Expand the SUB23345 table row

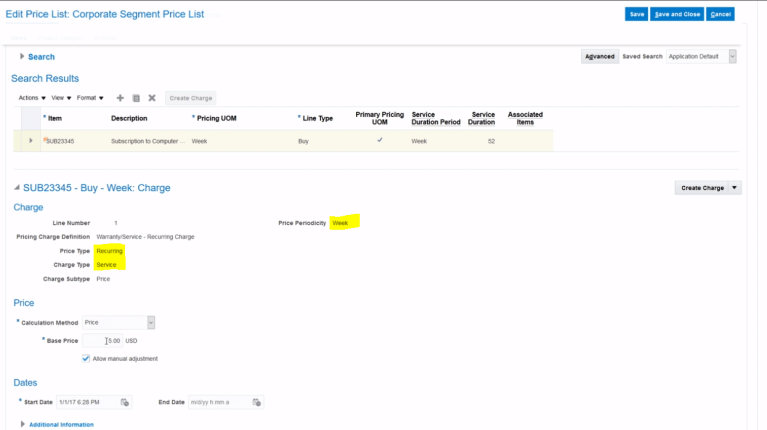click(x=31, y=141)
